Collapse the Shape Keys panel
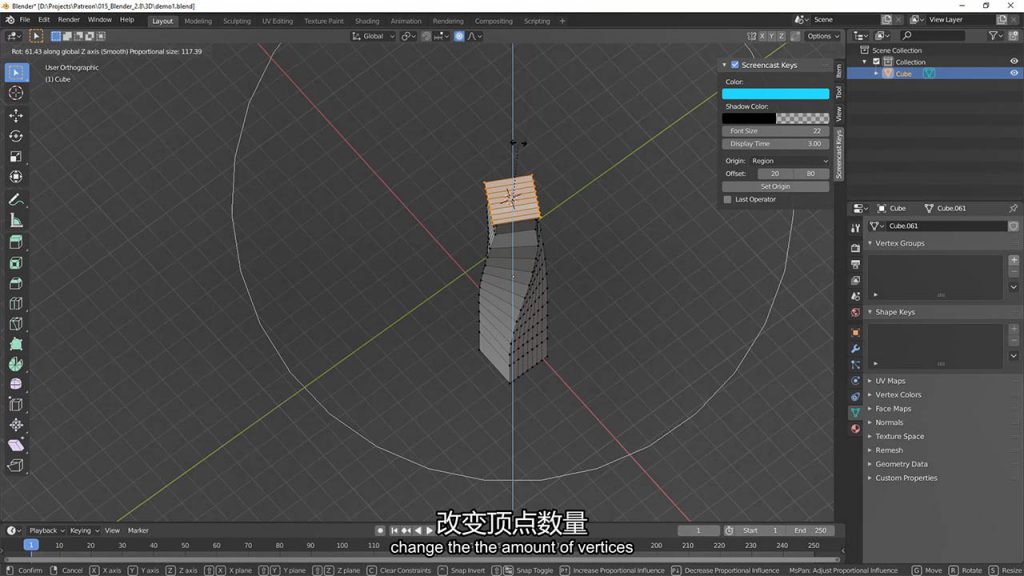1024x576 pixels. click(870, 312)
